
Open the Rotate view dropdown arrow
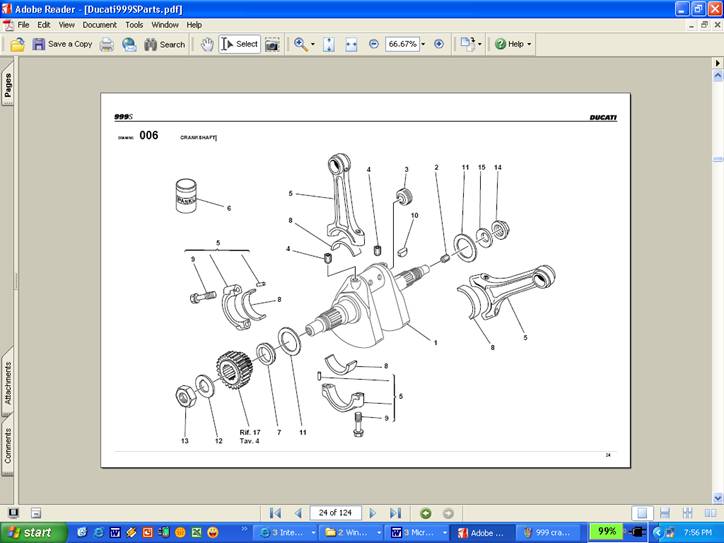pyautogui.click(x=480, y=44)
